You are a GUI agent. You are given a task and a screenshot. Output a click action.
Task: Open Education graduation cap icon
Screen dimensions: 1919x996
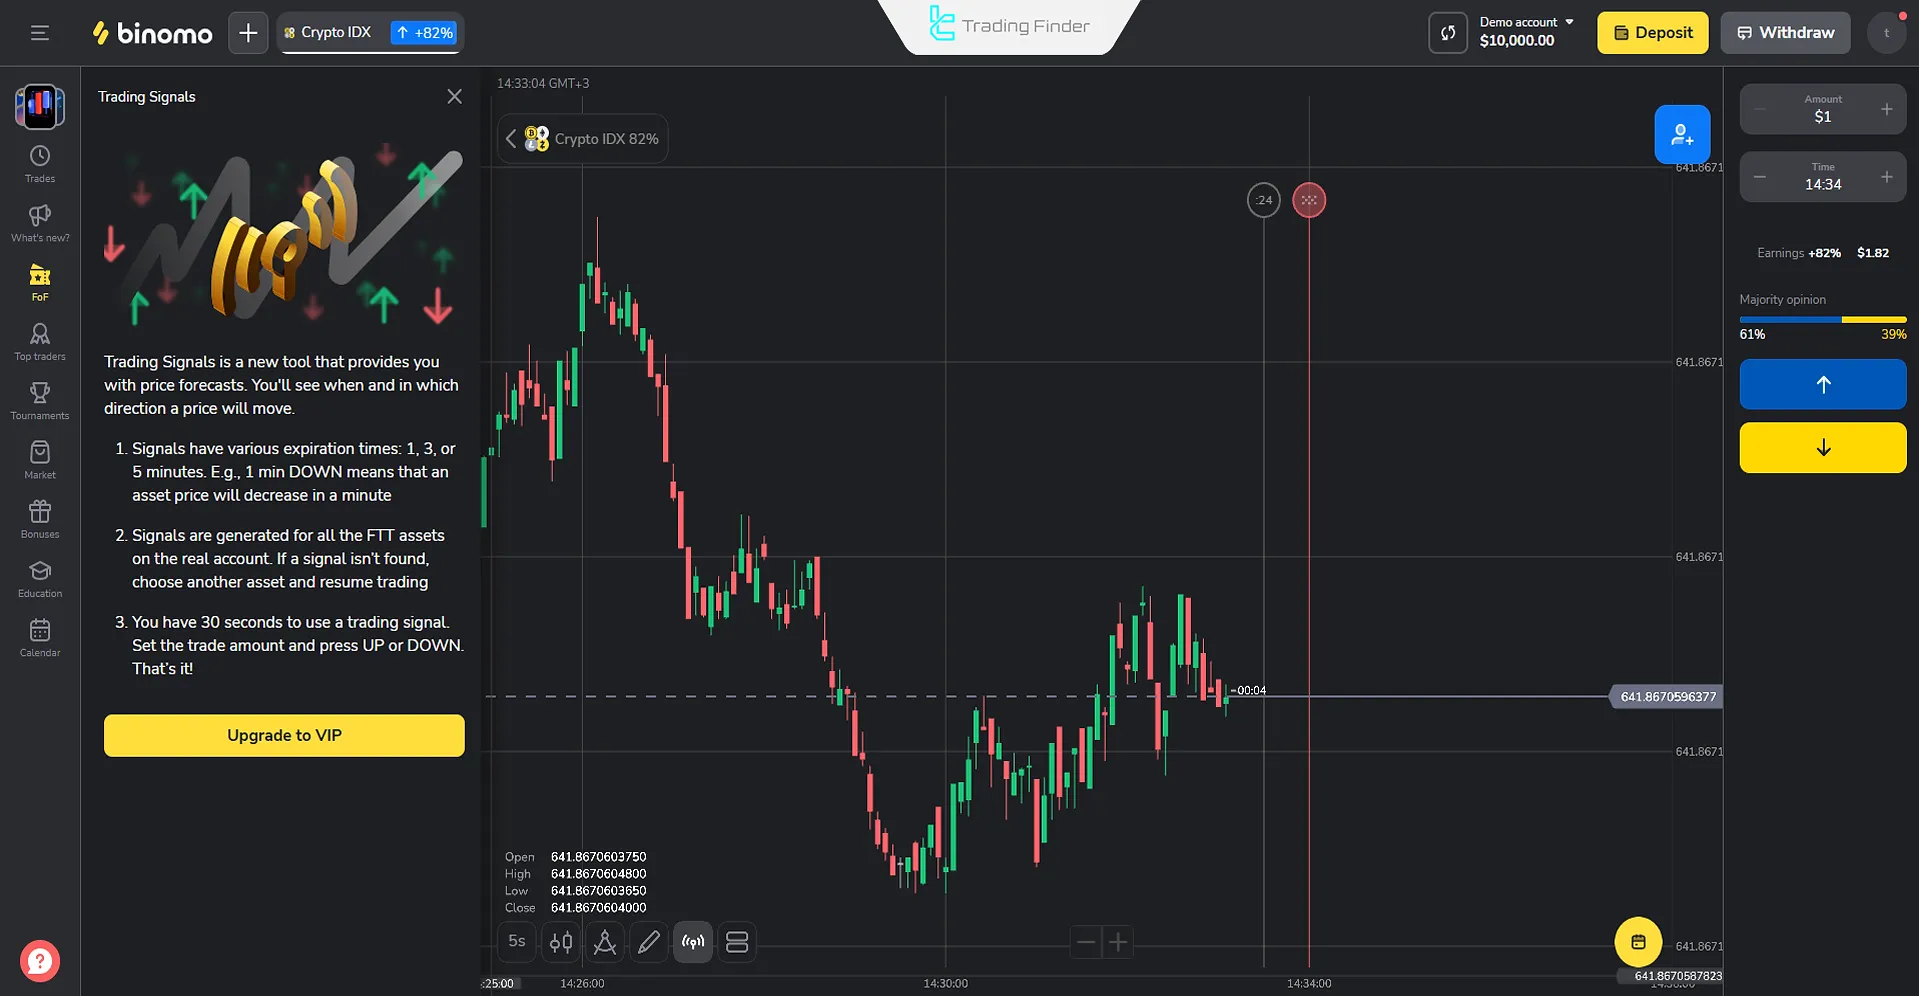tap(40, 578)
